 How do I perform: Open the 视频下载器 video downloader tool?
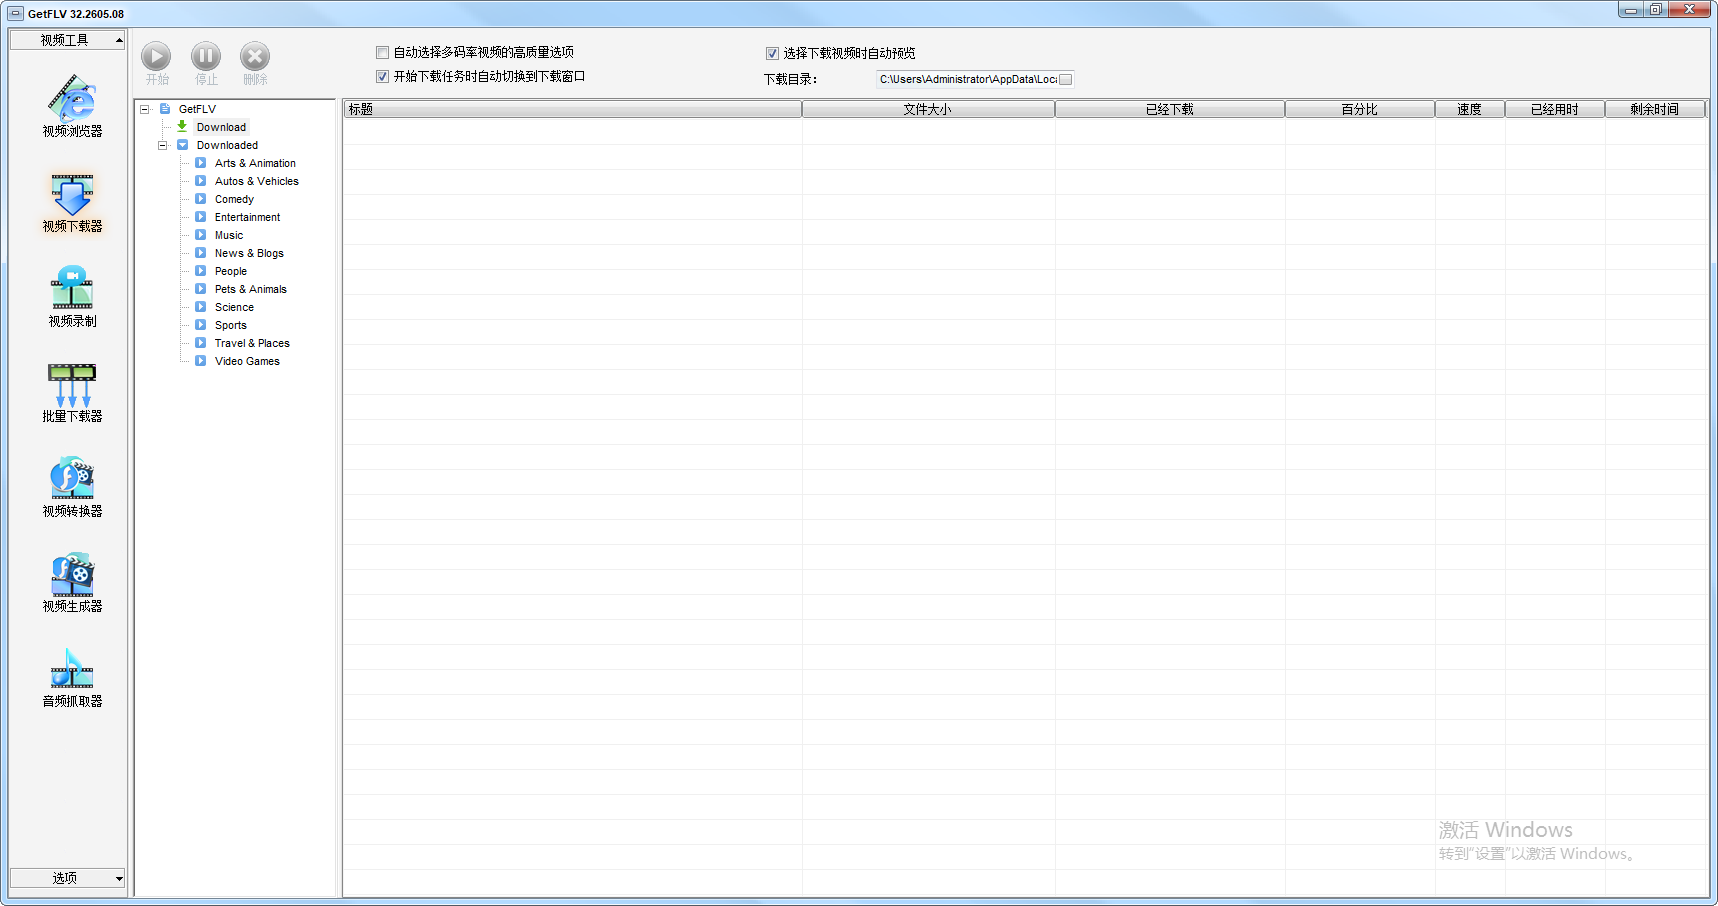point(72,203)
